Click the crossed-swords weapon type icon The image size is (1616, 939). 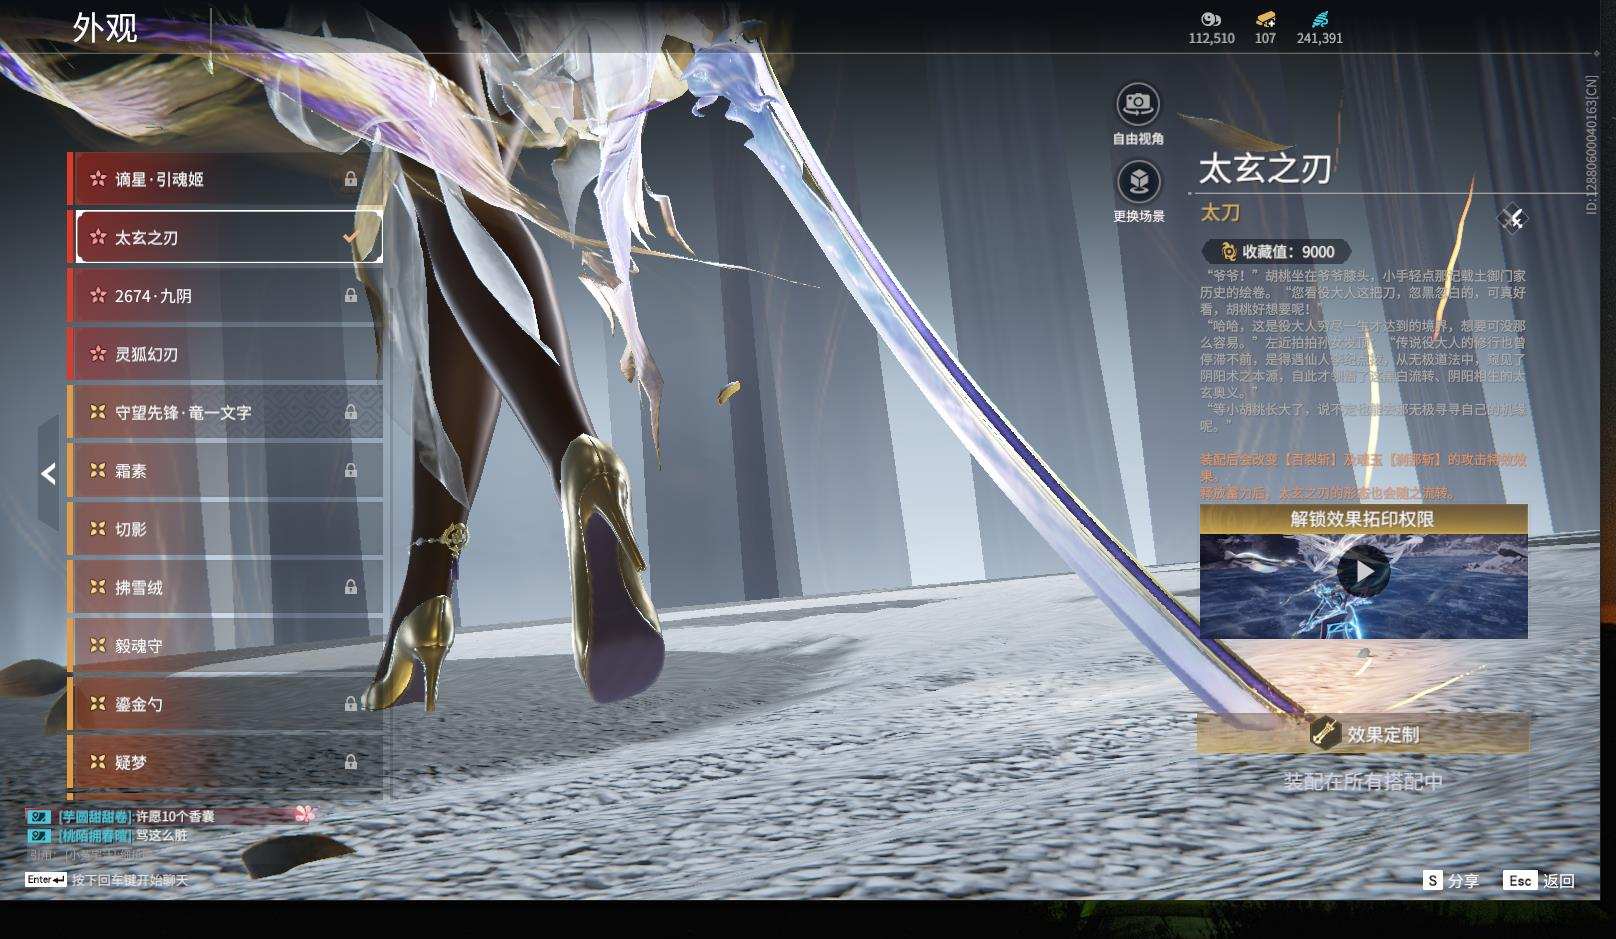click(1512, 219)
